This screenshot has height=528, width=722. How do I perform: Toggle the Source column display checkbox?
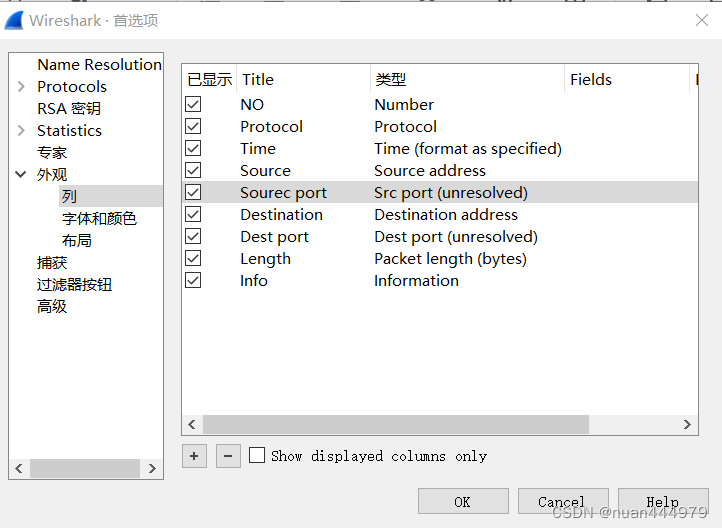pos(193,170)
